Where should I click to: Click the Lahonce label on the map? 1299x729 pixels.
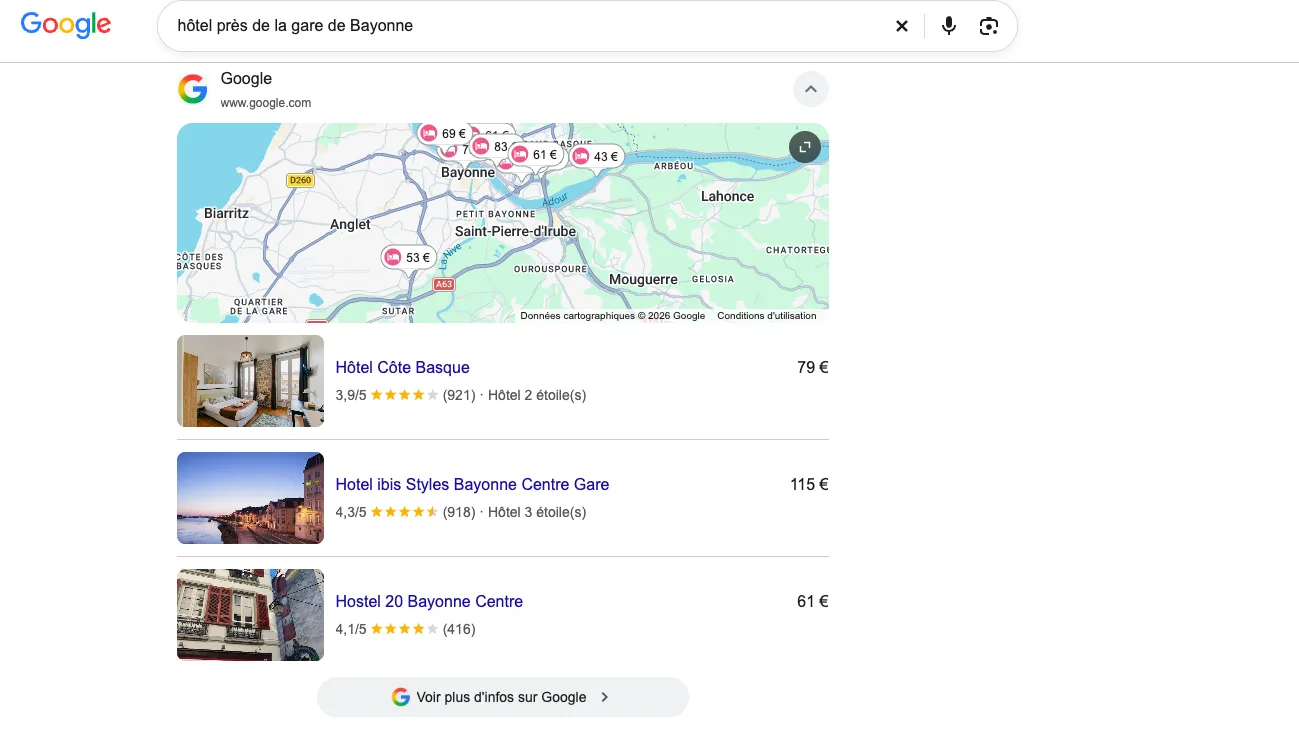727,196
